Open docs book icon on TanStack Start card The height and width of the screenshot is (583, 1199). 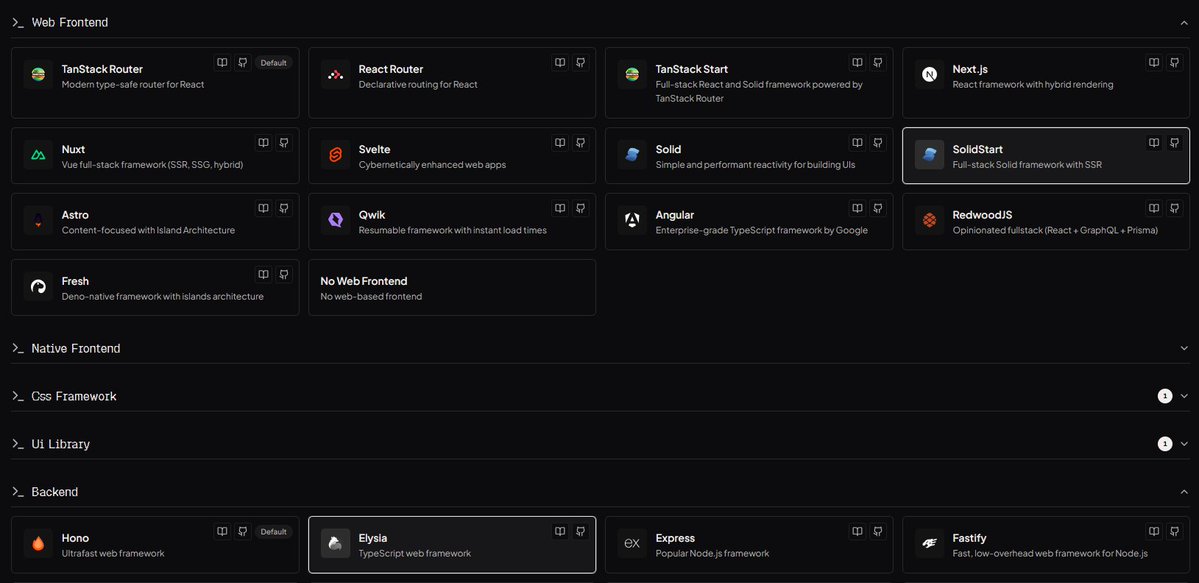[857, 63]
